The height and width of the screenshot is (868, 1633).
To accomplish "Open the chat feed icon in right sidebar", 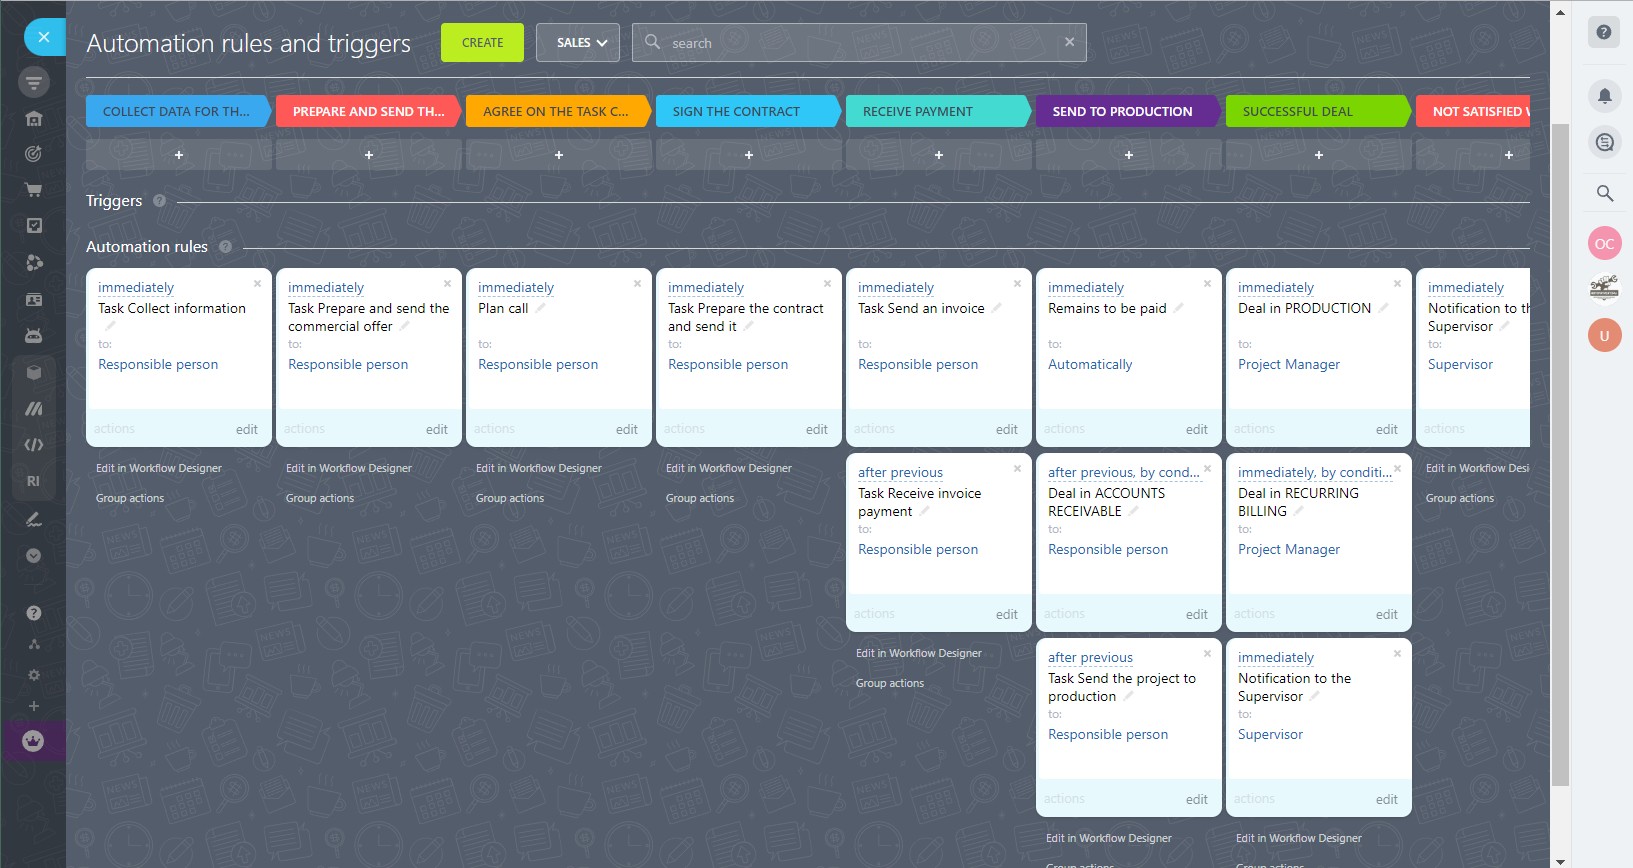I will pos(1604,142).
